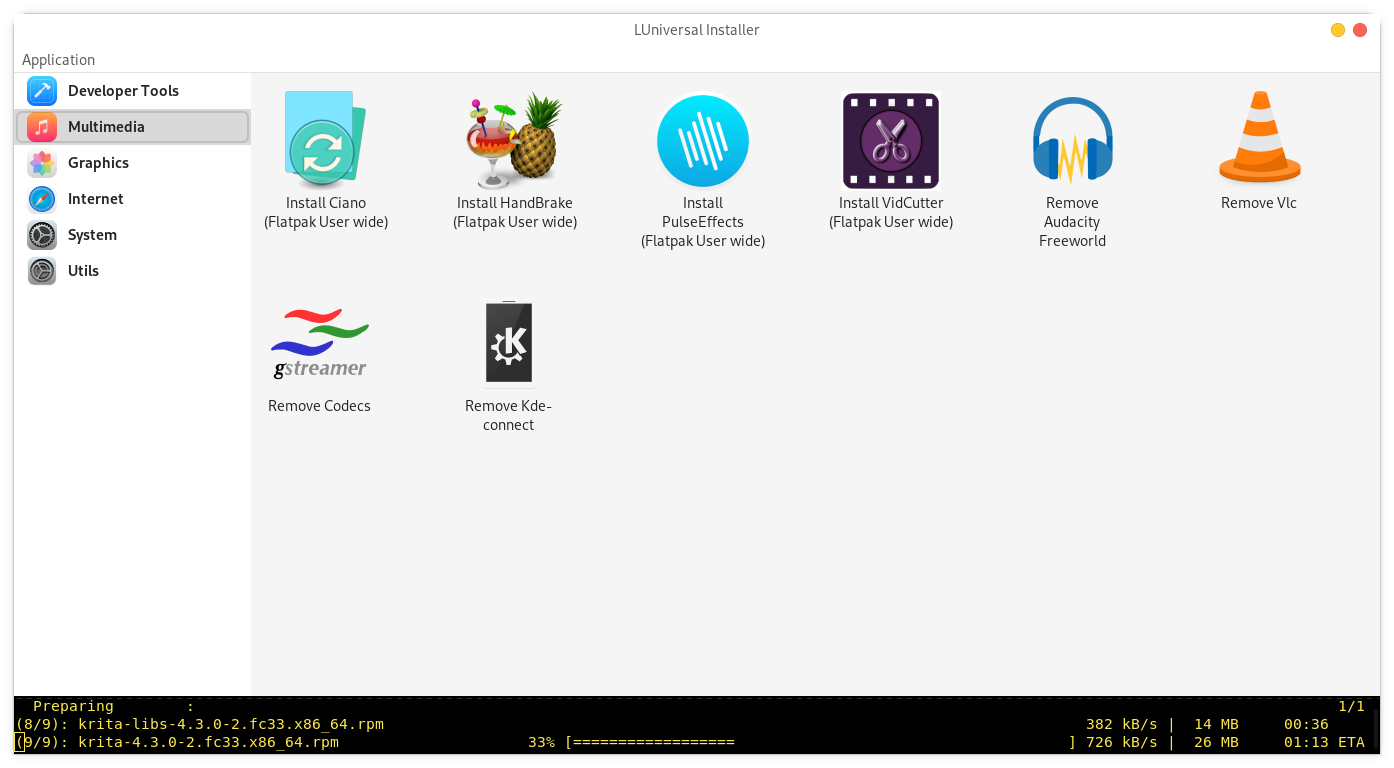Click the 01:13 ETA value
Image resolution: width=1394 pixels, height=768 pixels.
(1307, 742)
